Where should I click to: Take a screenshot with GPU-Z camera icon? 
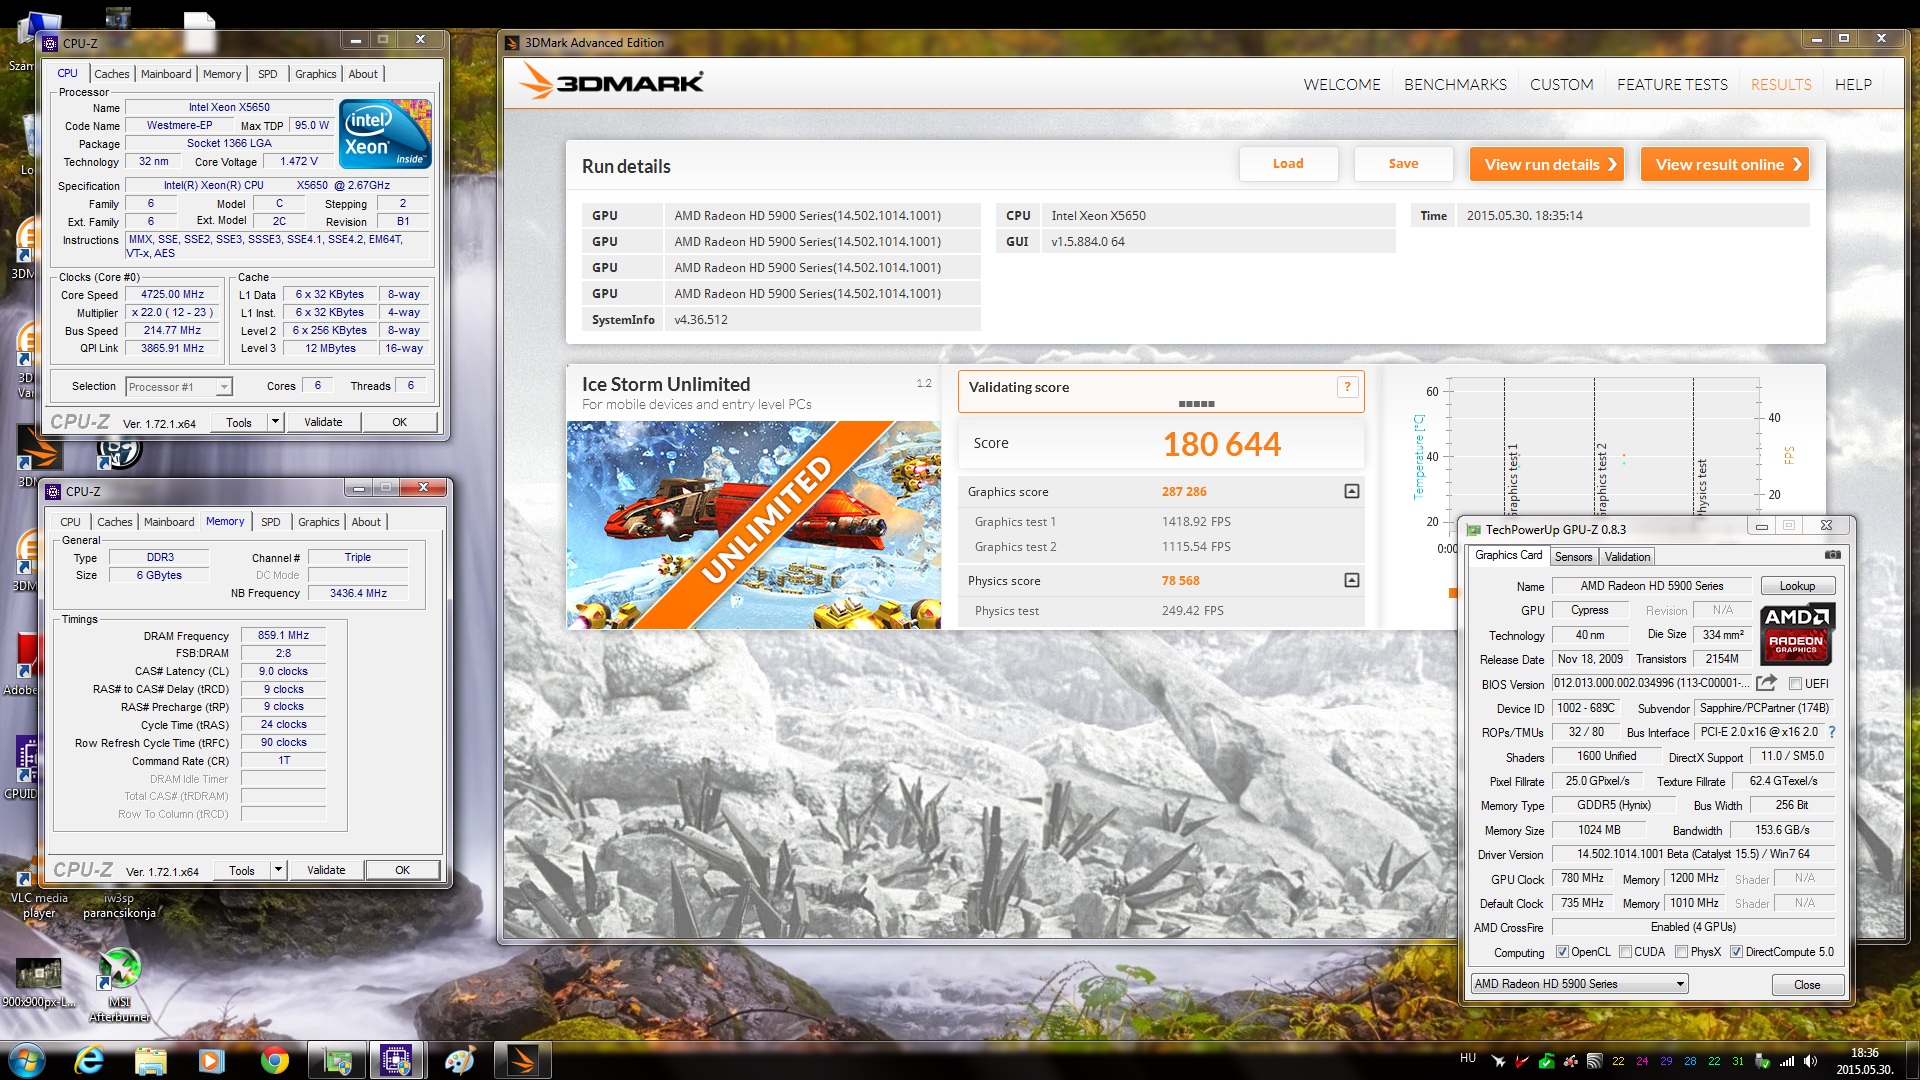point(1832,555)
